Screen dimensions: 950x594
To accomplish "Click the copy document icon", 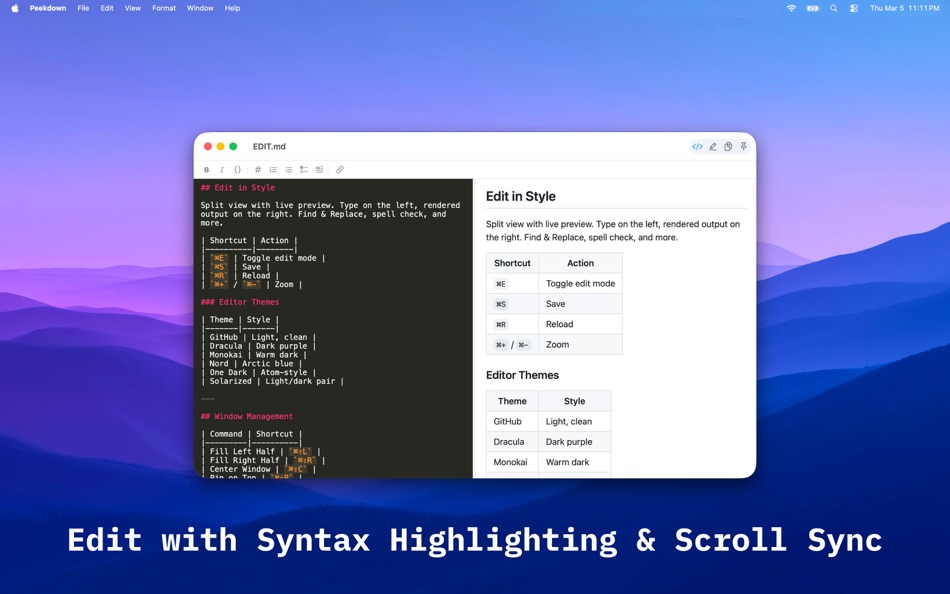I will (x=728, y=147).
